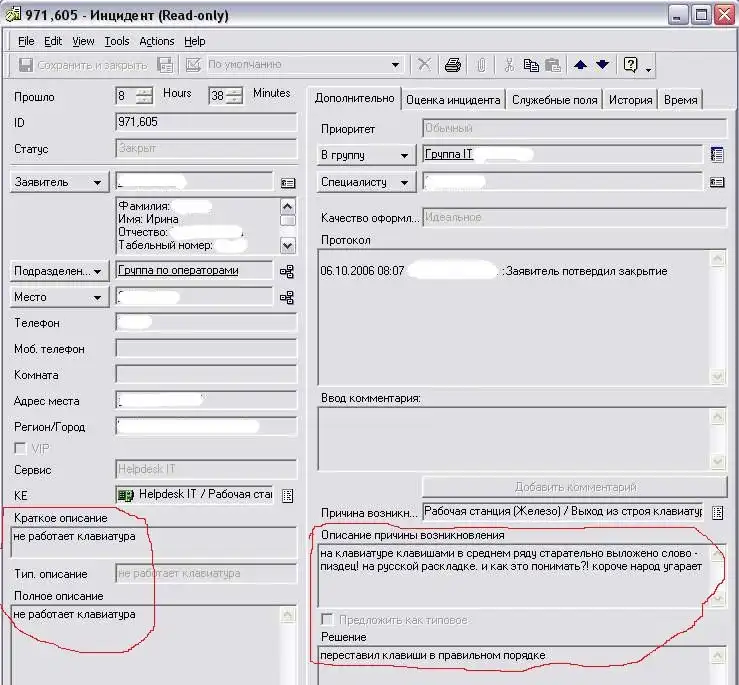Open the В группу dropdown

tap(365, 155)
